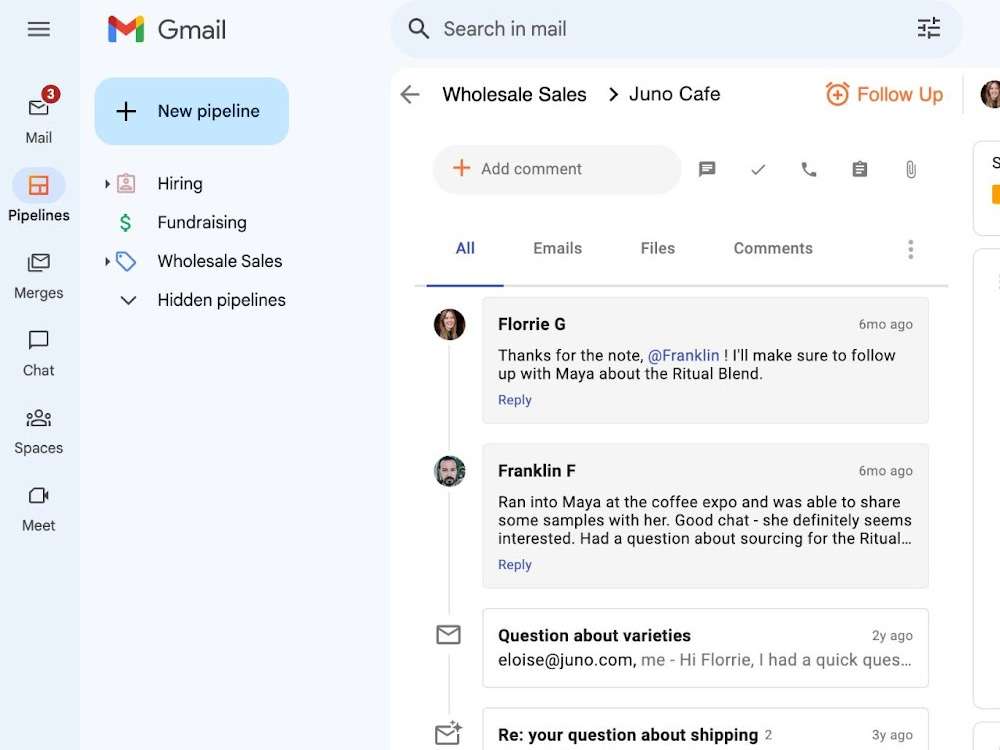This screenshot has width=1000, height=750.
Task: Switch to the Comments tab
Action: [x=773, y=249]
